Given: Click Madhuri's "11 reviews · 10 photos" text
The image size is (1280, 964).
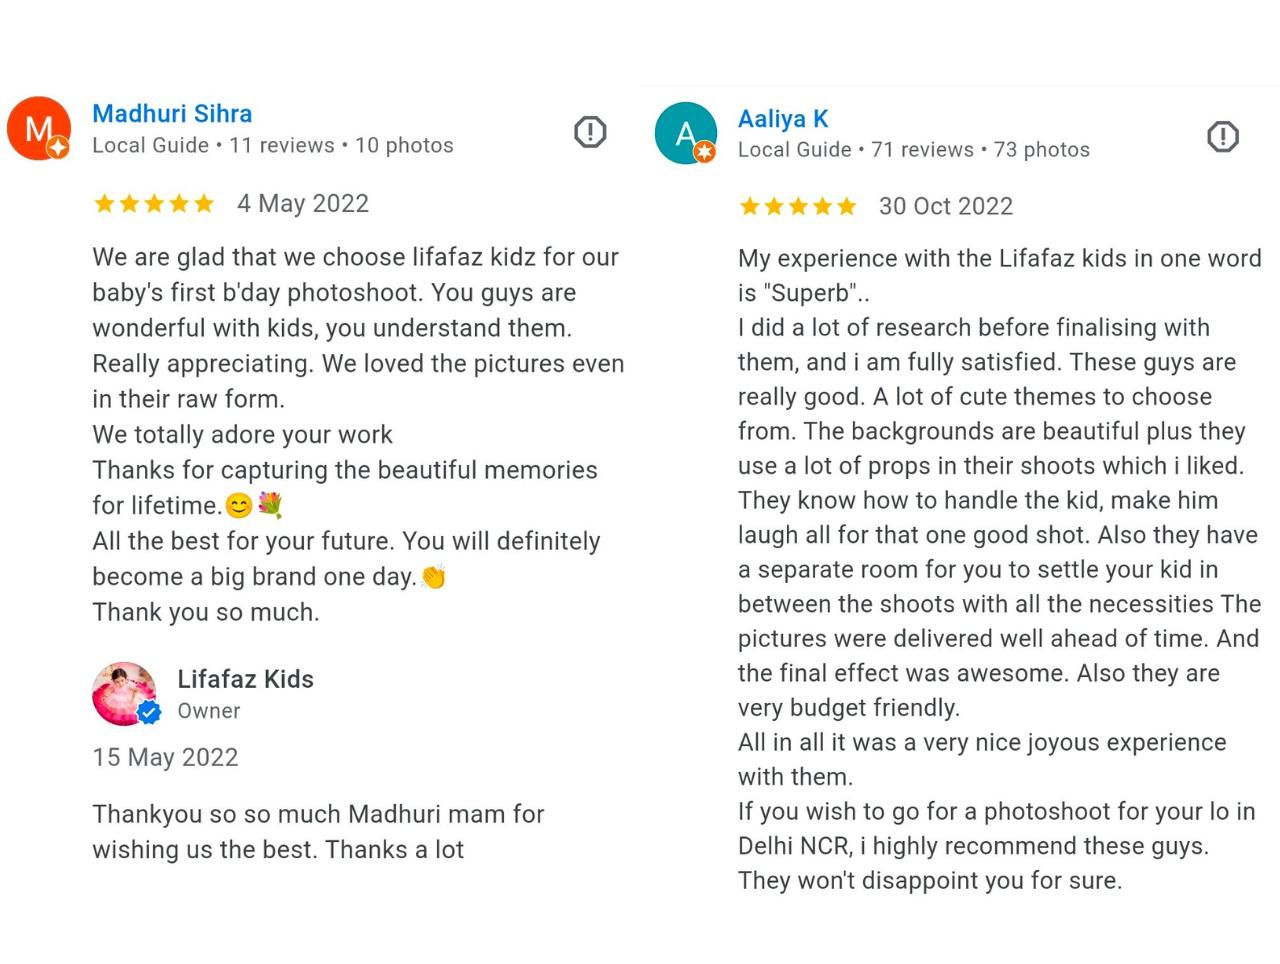Looking at the screenshot, I should (341, 146).
